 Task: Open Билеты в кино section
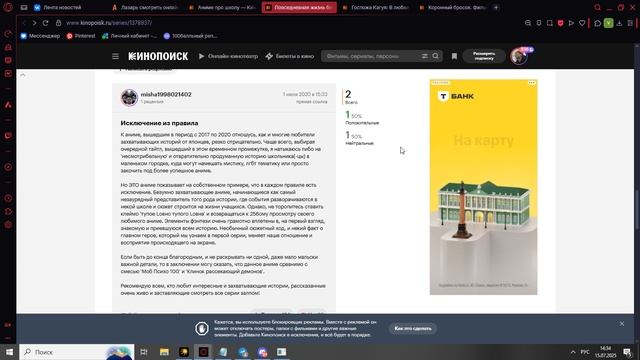(x=290, y=56)
